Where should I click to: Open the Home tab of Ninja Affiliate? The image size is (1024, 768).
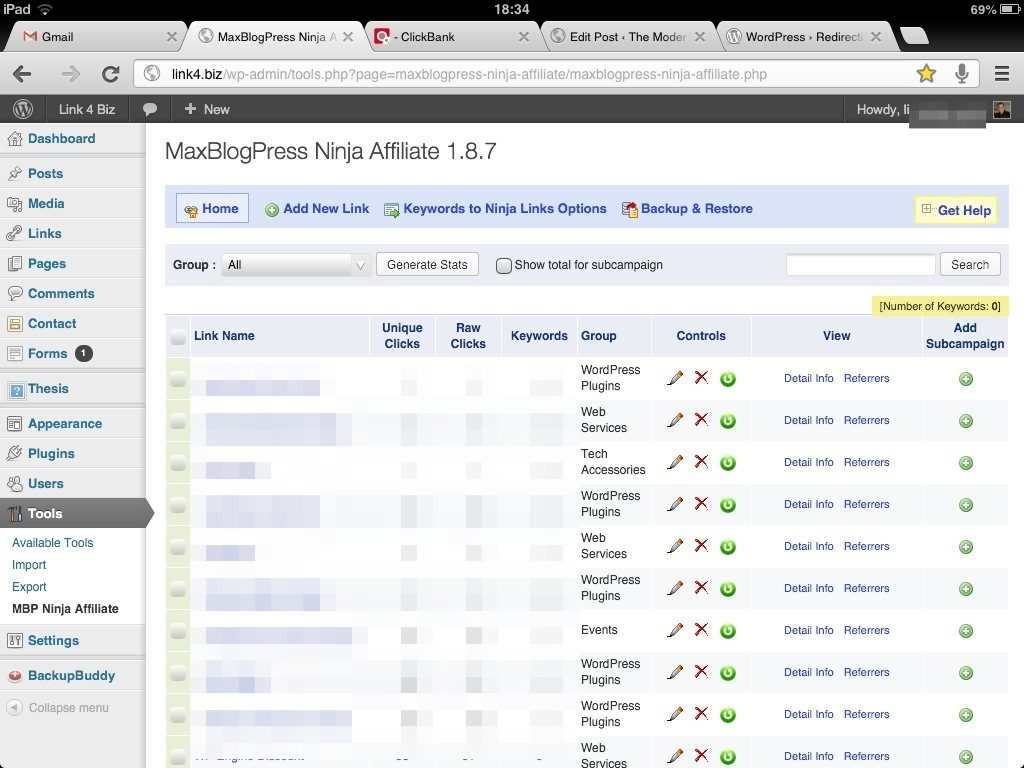click(x=212, y=208)
